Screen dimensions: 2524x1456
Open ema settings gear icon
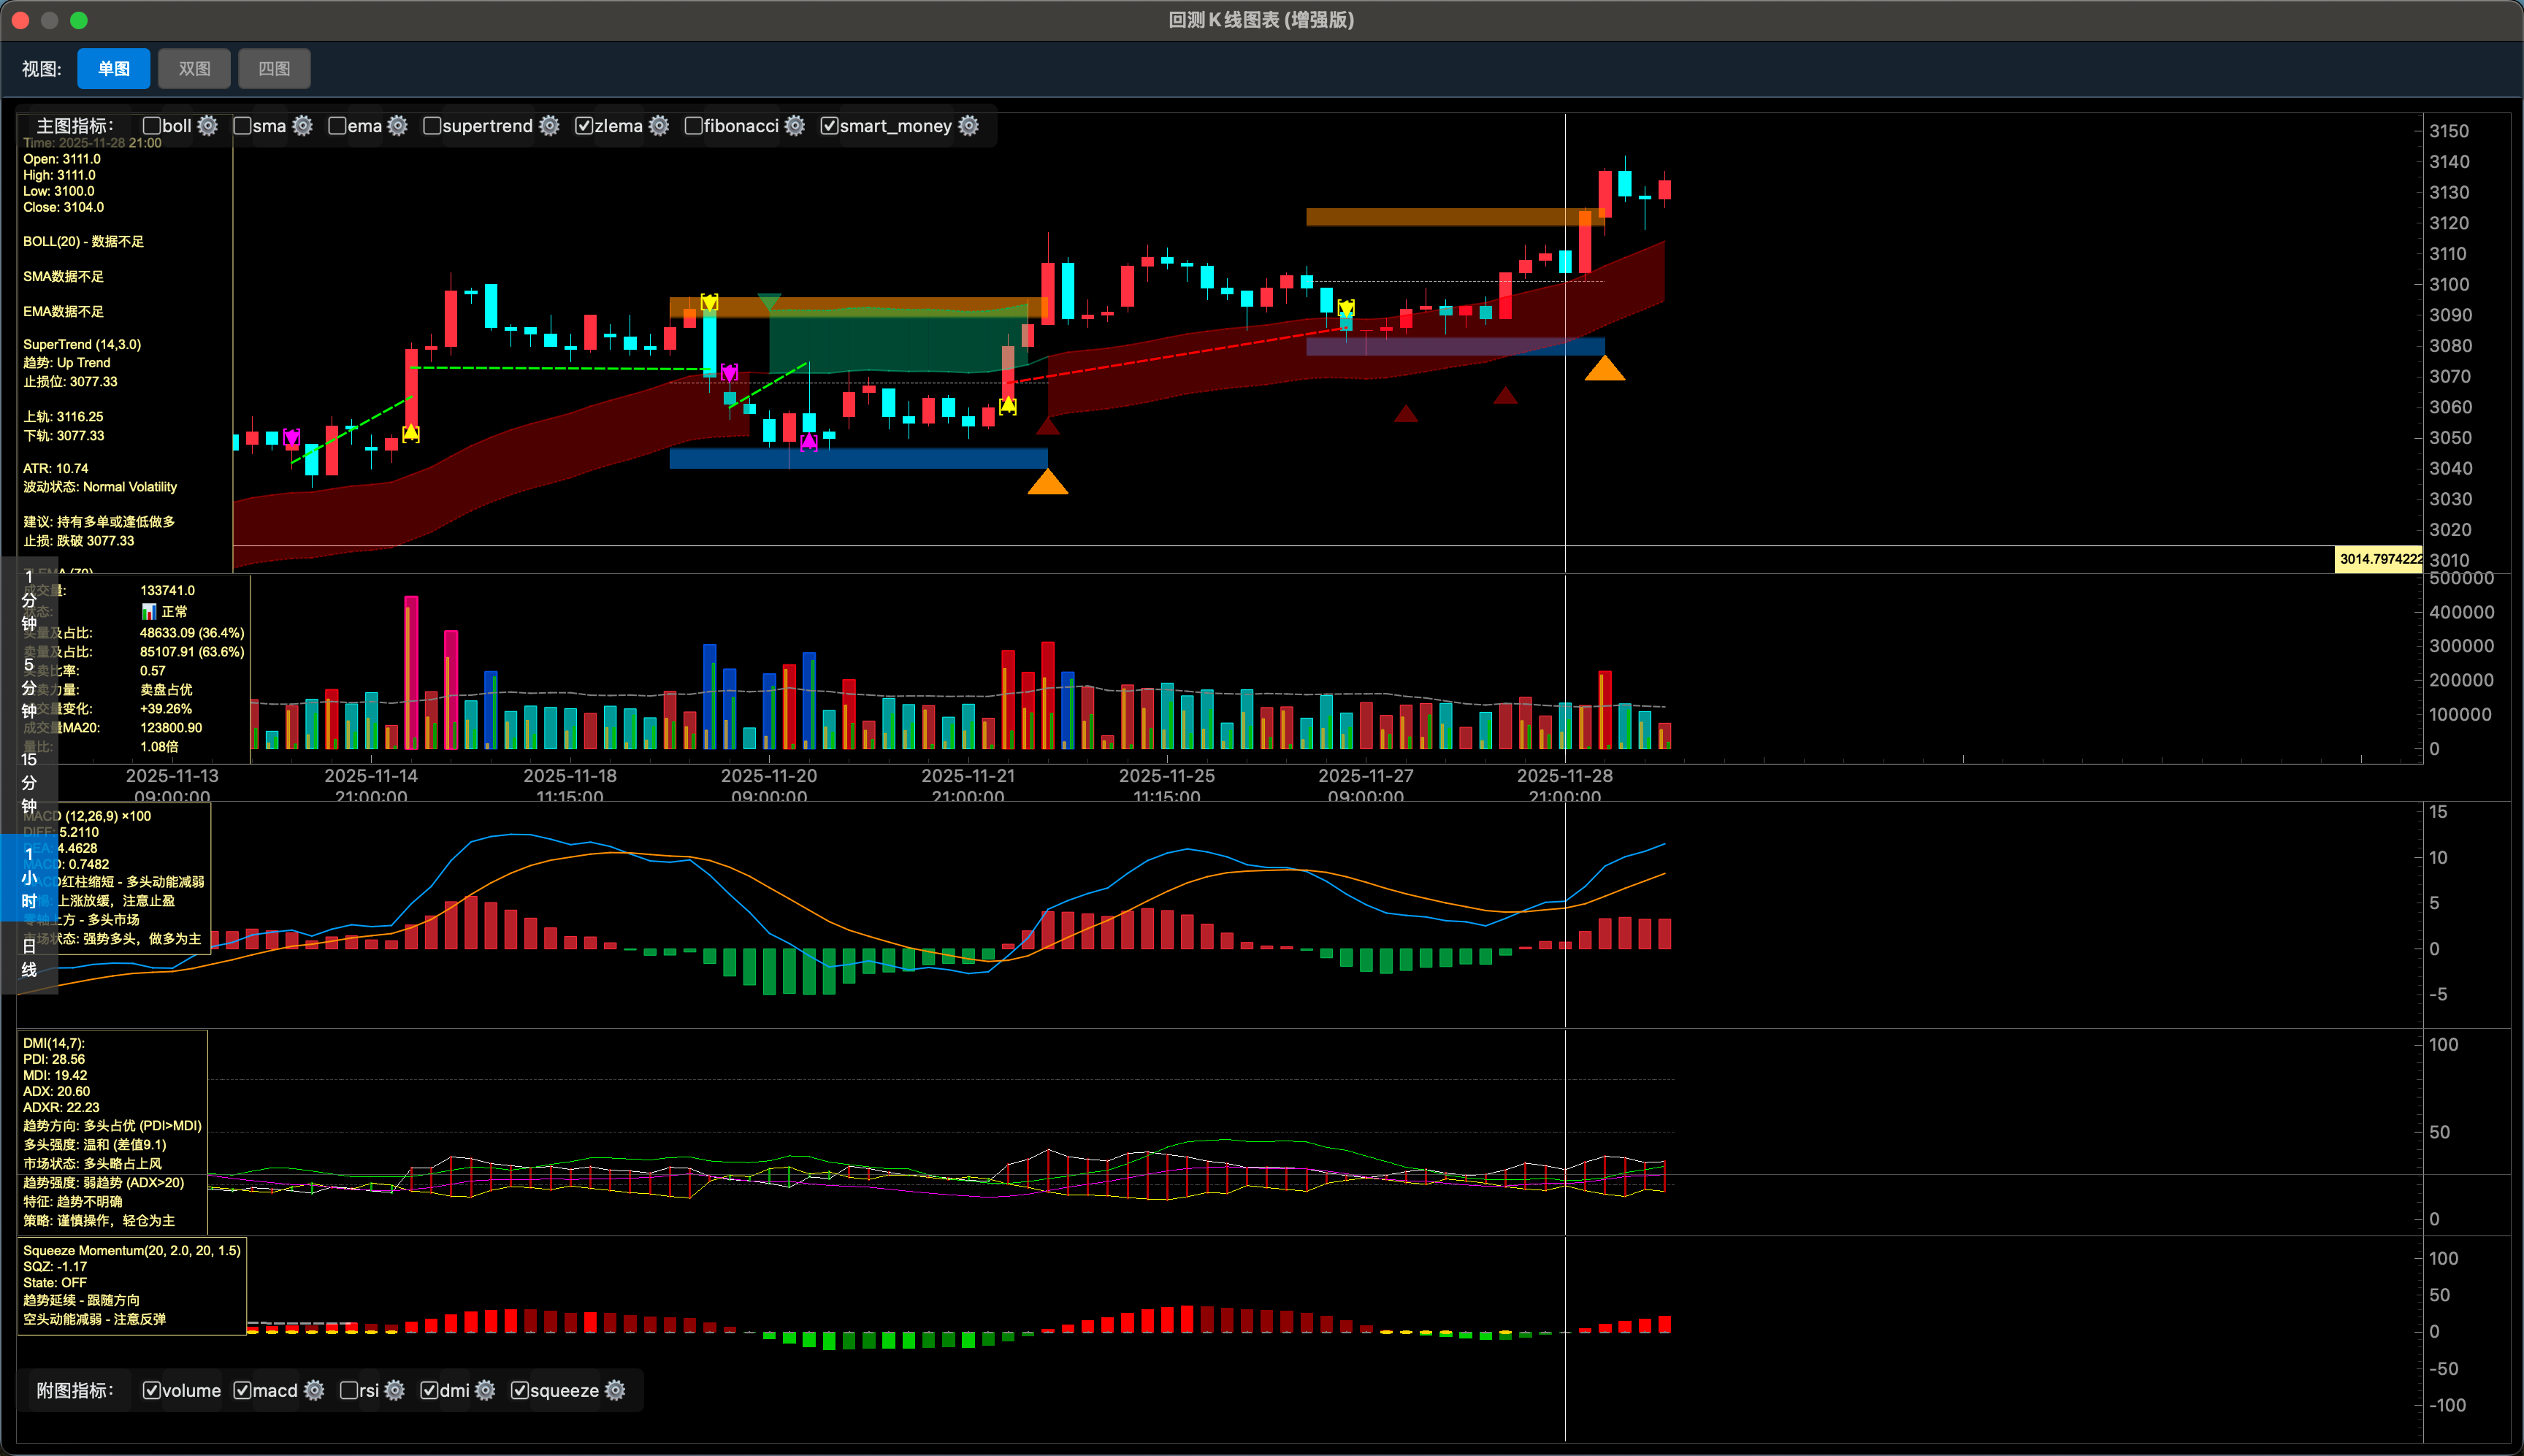pos(398,126)
